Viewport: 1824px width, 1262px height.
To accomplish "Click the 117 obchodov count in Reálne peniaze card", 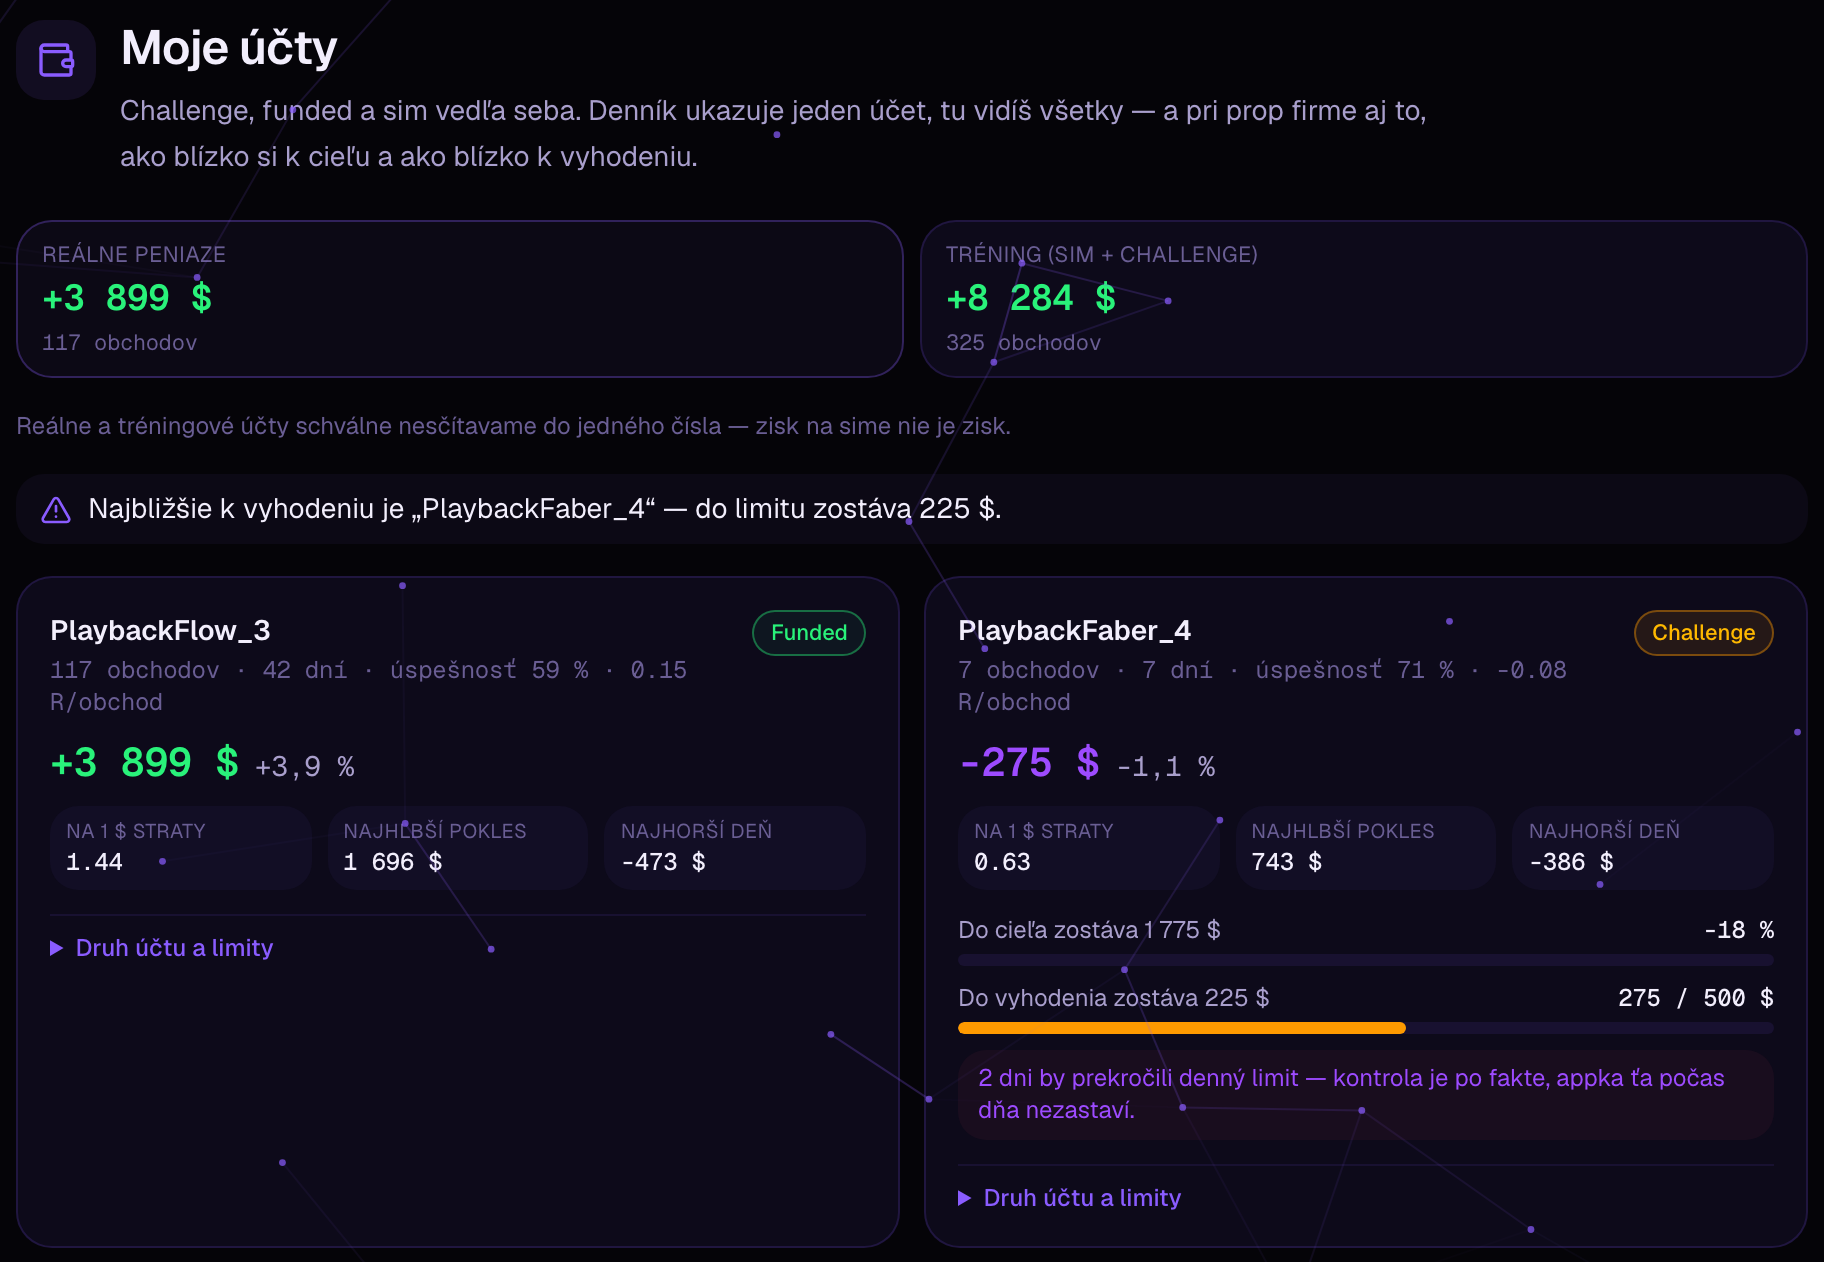I will point(119,343).
